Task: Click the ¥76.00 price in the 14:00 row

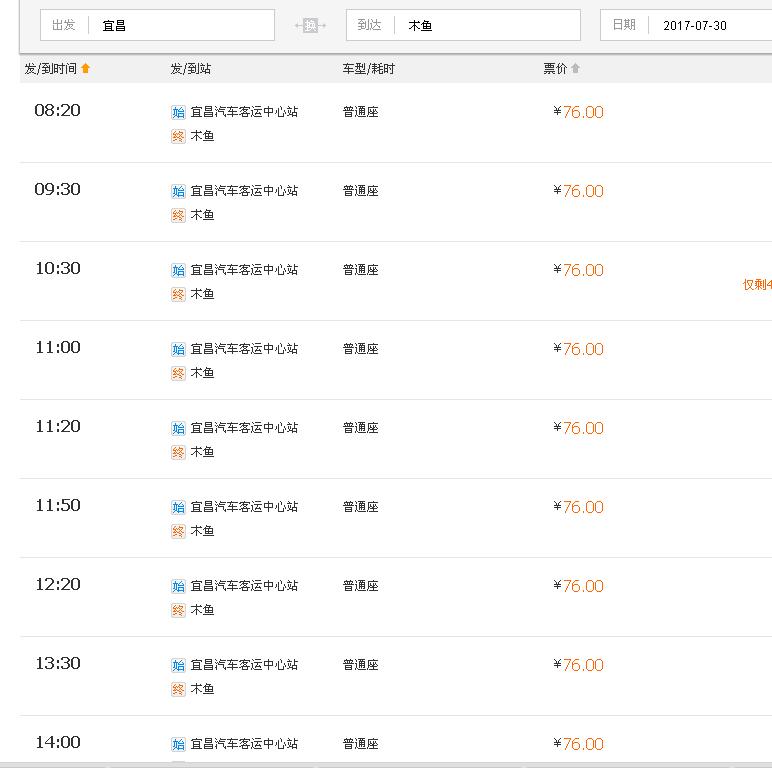Action: 579,744
